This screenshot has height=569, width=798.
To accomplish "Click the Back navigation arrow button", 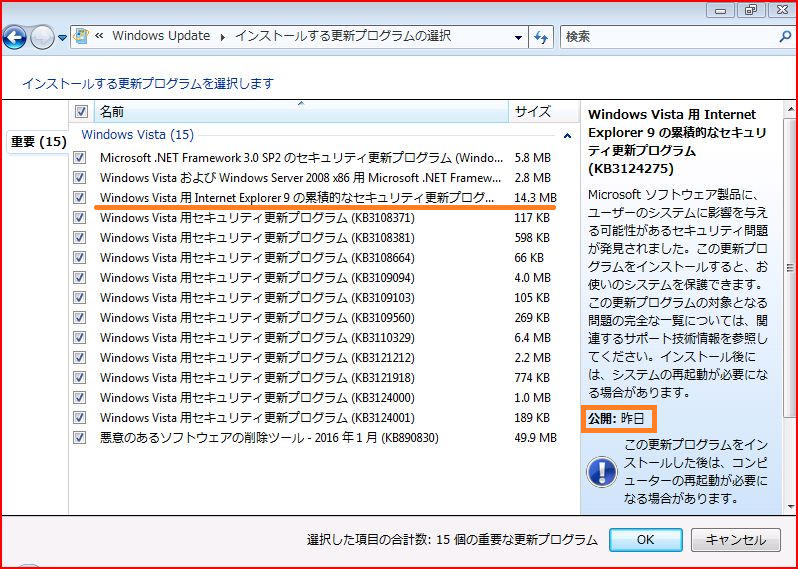I will pos(14,37).
